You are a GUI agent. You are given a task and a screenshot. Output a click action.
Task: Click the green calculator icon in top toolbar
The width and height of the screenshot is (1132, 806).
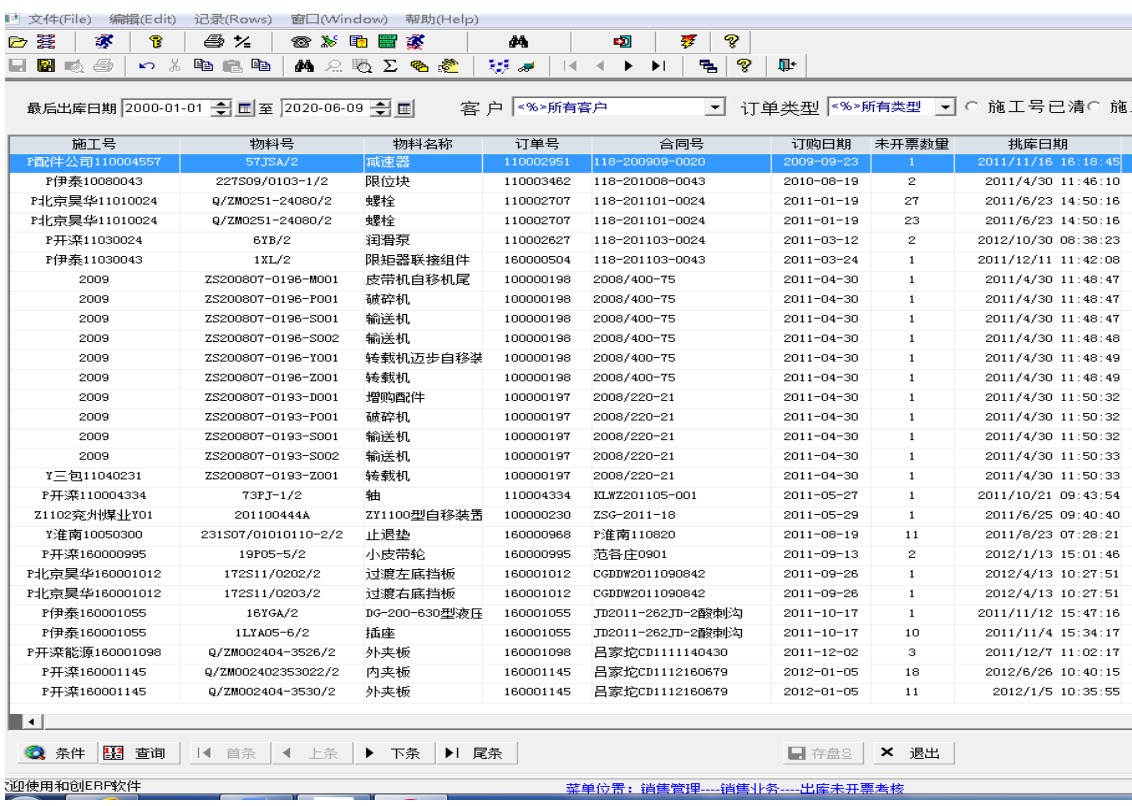point(387,42)
